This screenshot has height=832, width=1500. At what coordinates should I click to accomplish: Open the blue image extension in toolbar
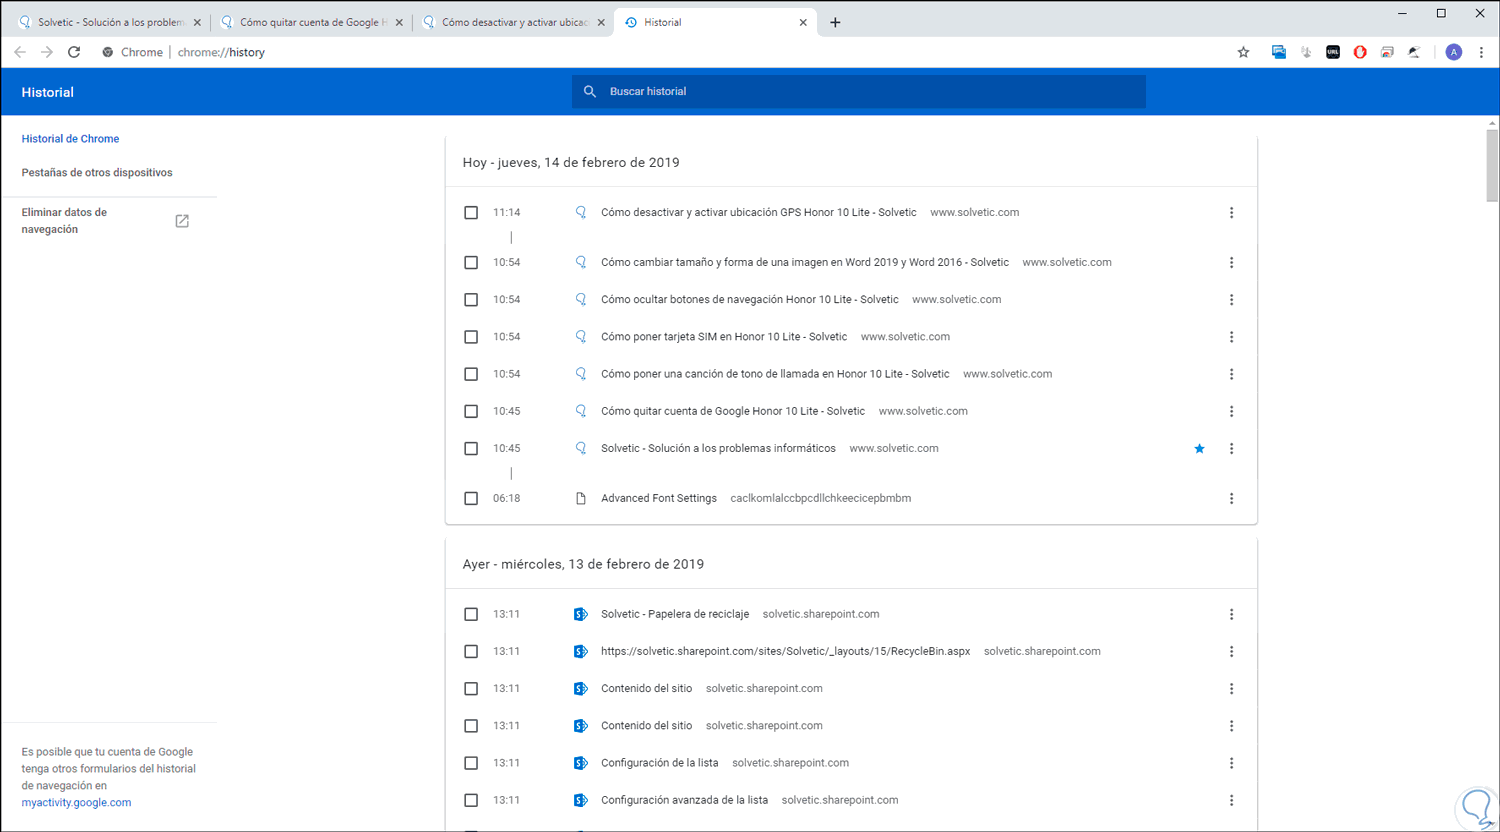(x=1278, y=52)
